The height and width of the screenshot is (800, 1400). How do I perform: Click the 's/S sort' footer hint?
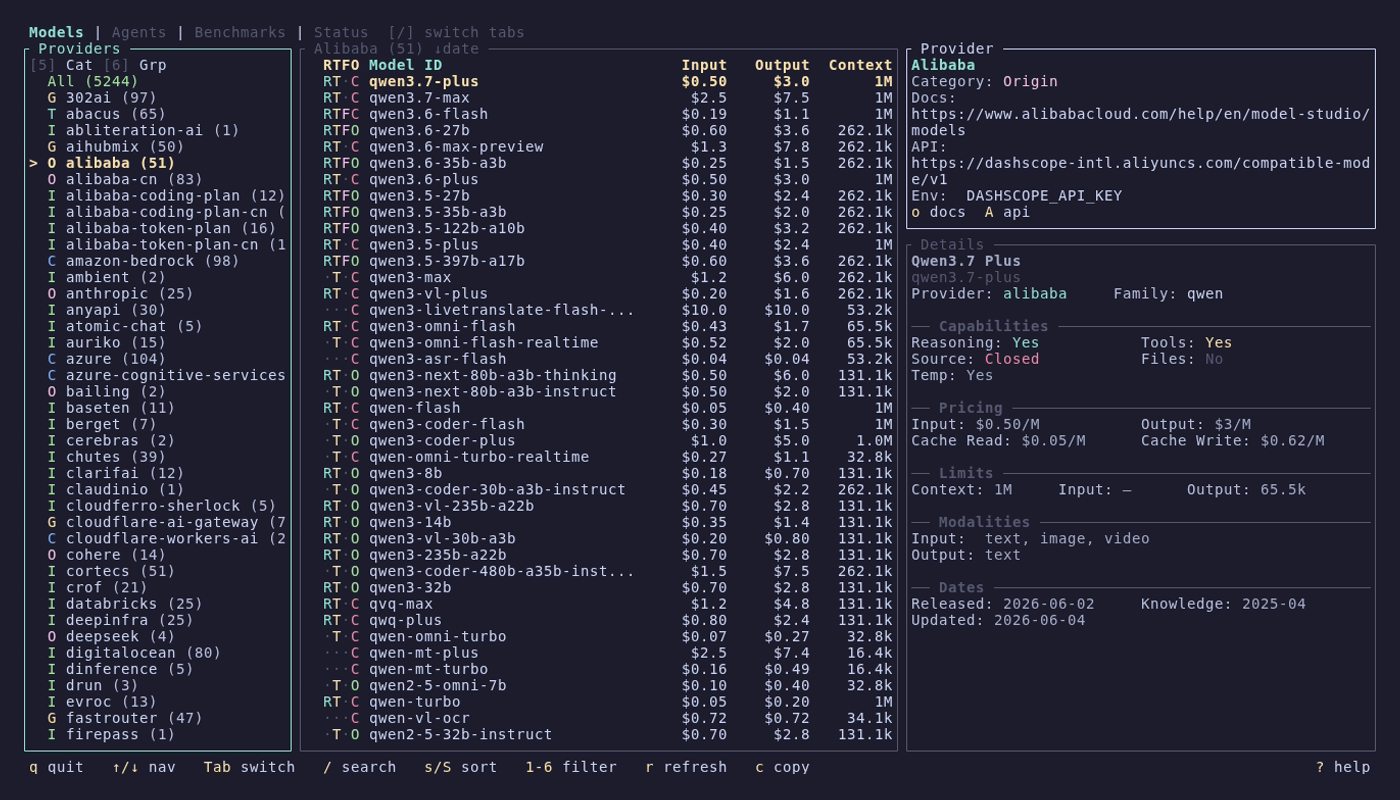460,767
